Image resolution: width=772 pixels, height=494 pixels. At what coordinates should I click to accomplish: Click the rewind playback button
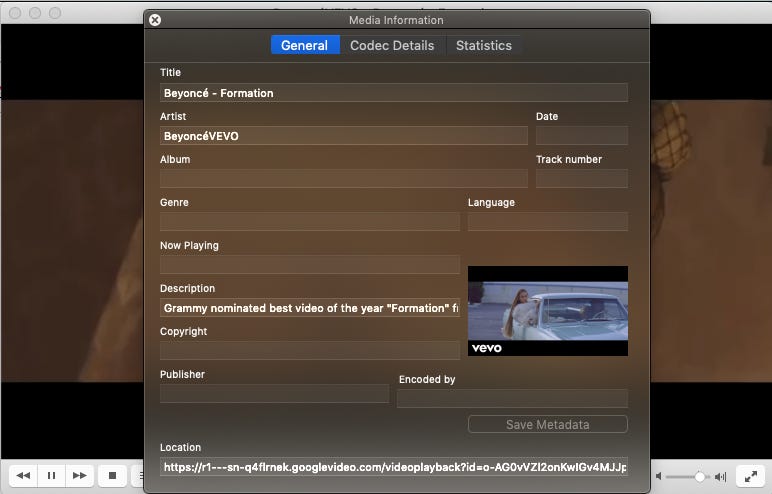(x=23, y=476)
